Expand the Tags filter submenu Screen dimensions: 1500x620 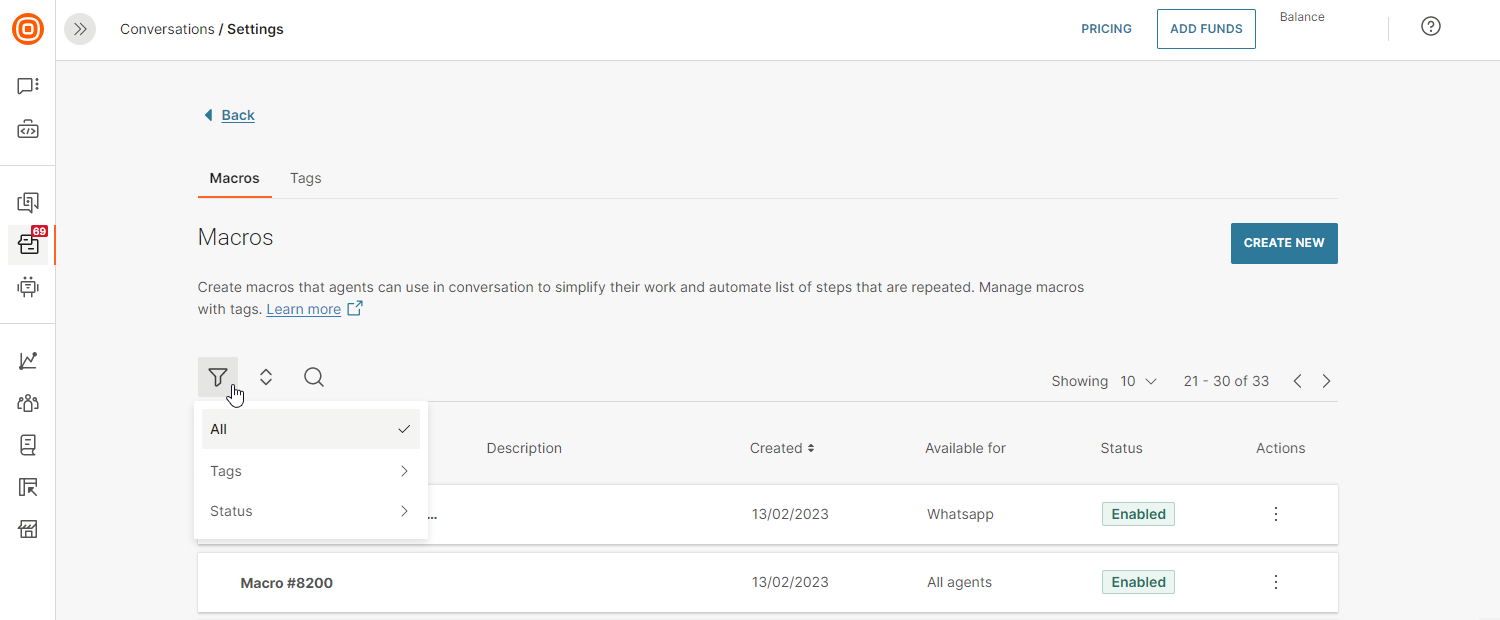pyautogui.click(x=310, y=471)
